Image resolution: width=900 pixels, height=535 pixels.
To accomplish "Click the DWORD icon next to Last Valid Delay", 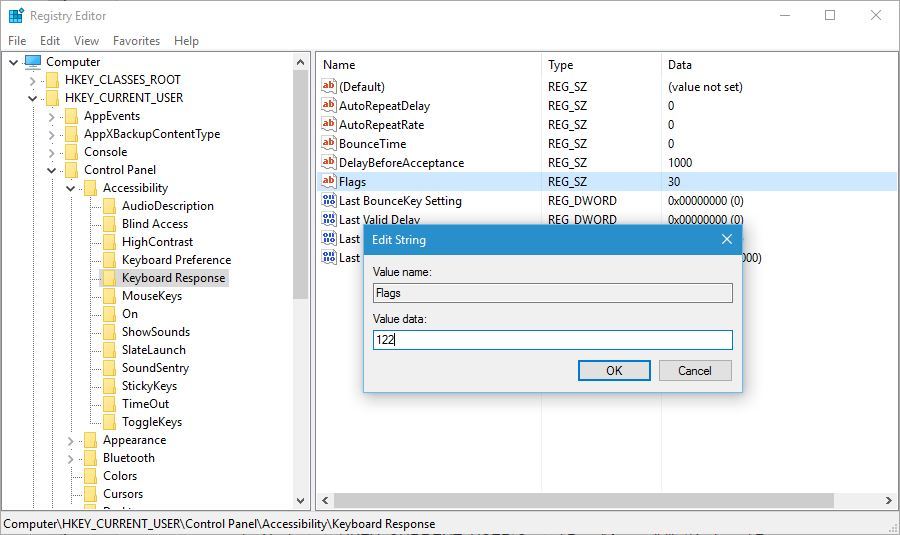I will tap(329, 219).
